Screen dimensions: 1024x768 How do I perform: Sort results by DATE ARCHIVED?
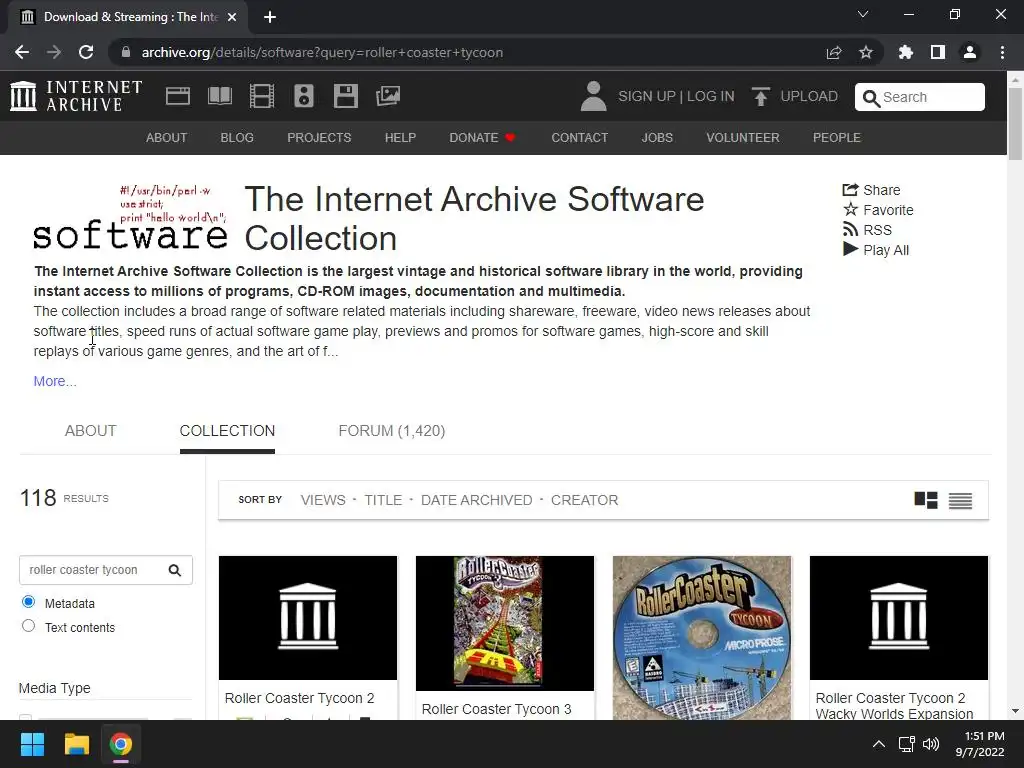coord(476,500)
